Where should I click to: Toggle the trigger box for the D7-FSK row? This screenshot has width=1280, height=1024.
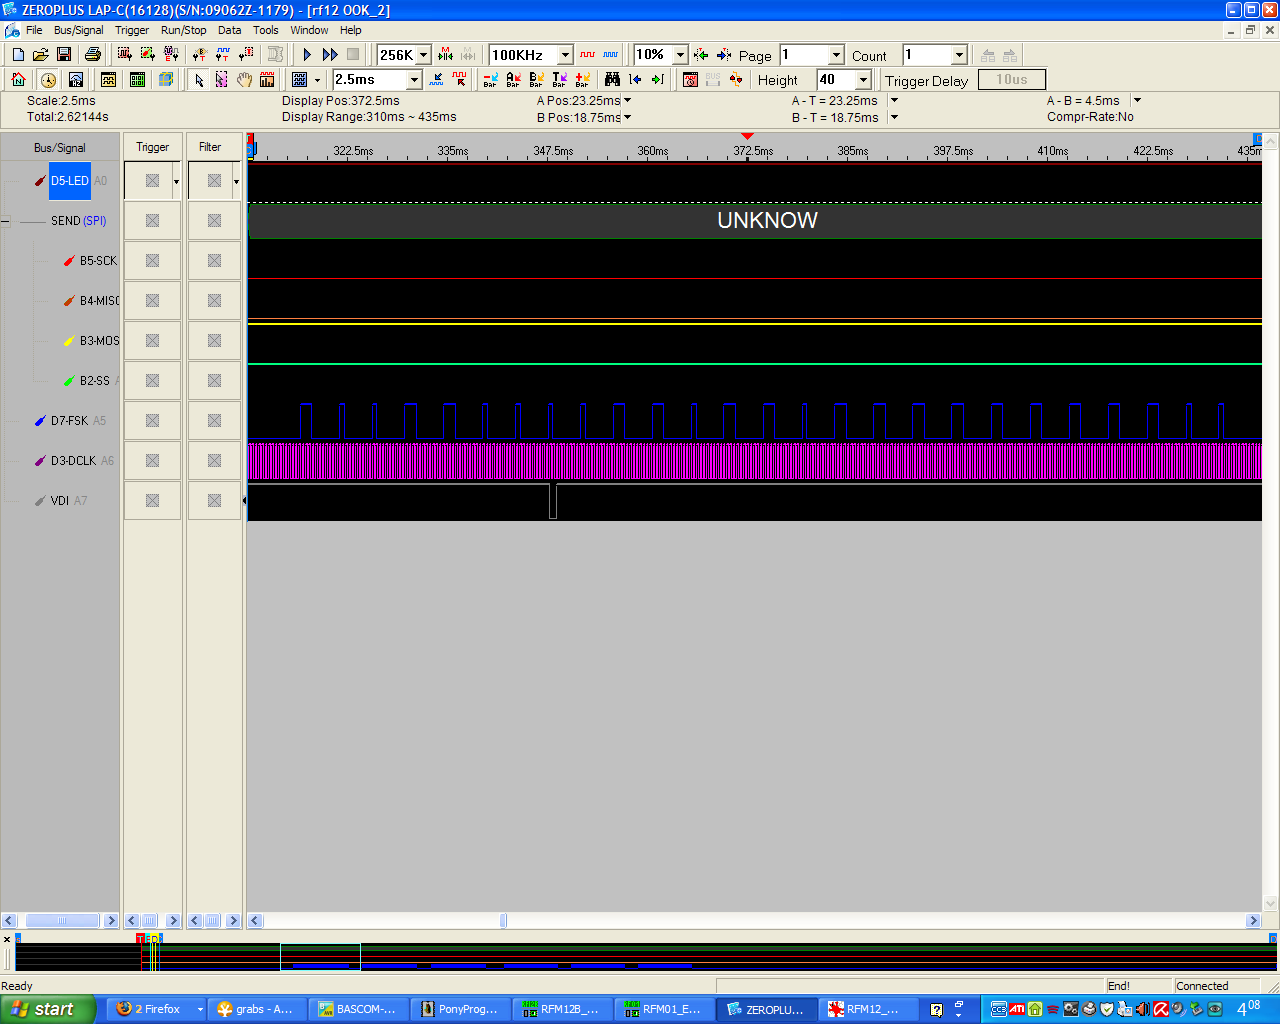[152, 421]
